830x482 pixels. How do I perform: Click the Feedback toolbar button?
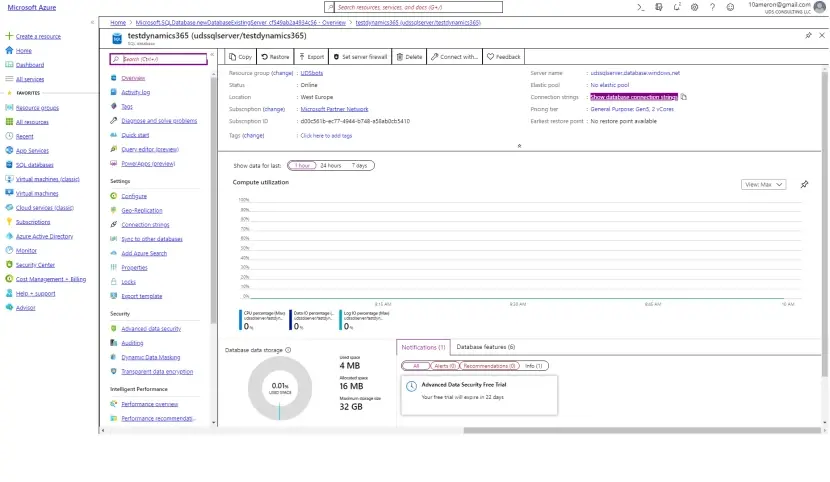coord(503,57)
